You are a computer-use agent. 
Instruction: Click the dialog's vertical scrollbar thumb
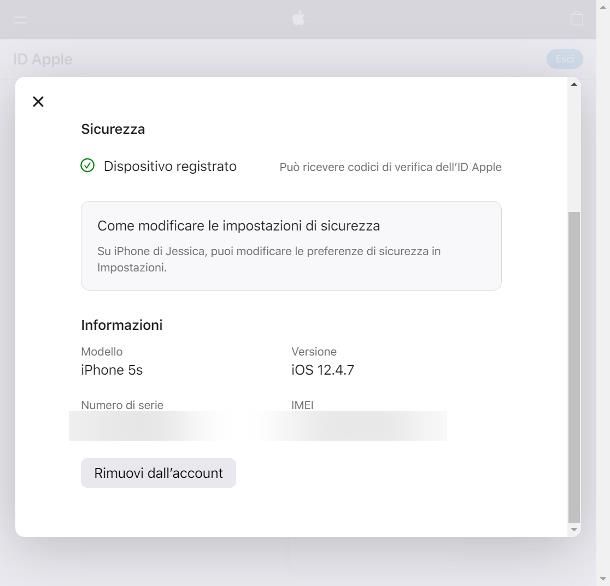574,367
